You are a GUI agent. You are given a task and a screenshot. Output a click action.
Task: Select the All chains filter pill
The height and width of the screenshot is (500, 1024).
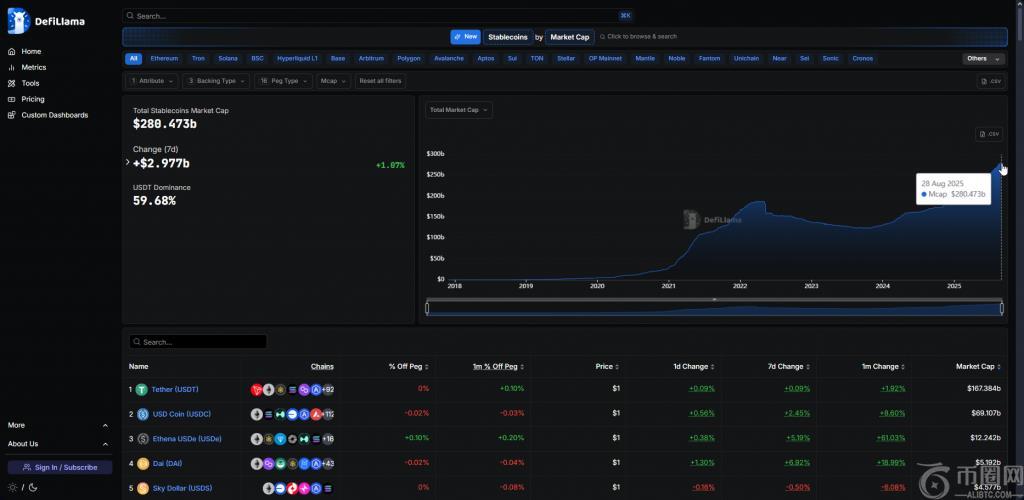(134, 58)
